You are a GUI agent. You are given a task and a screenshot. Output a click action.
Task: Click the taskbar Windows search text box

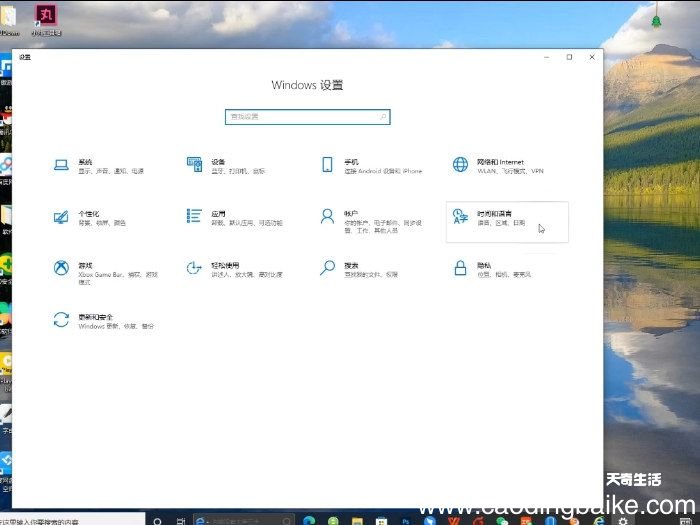tap(74, 520)
